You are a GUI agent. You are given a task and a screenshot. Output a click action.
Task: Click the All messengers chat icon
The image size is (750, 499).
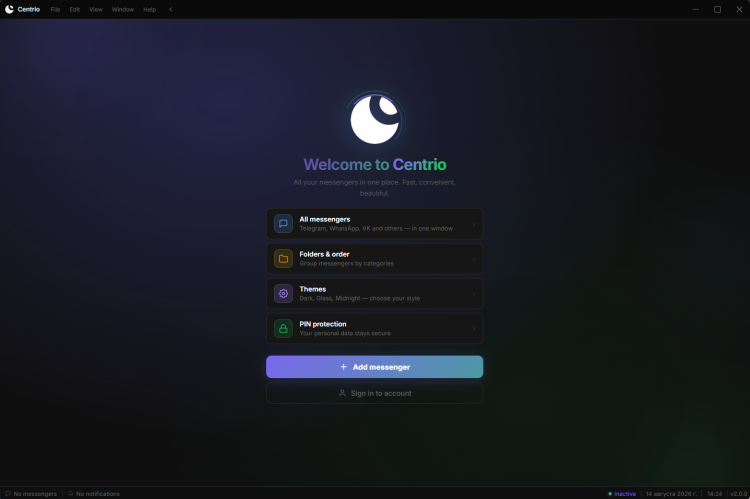283,223
